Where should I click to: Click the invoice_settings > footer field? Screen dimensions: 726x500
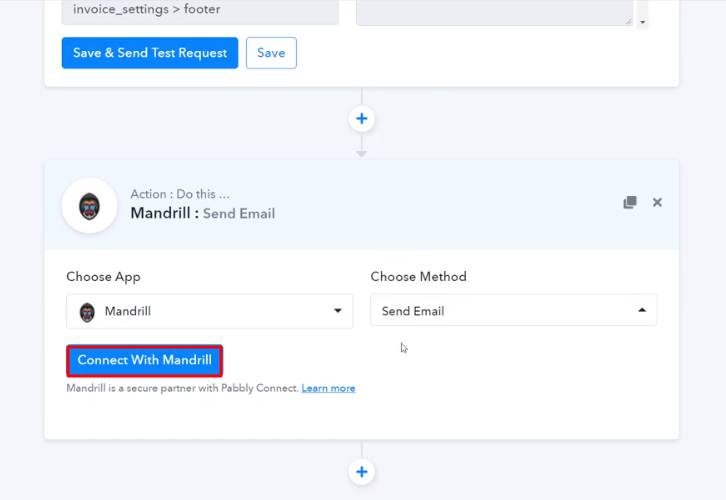tap(200, 10)
